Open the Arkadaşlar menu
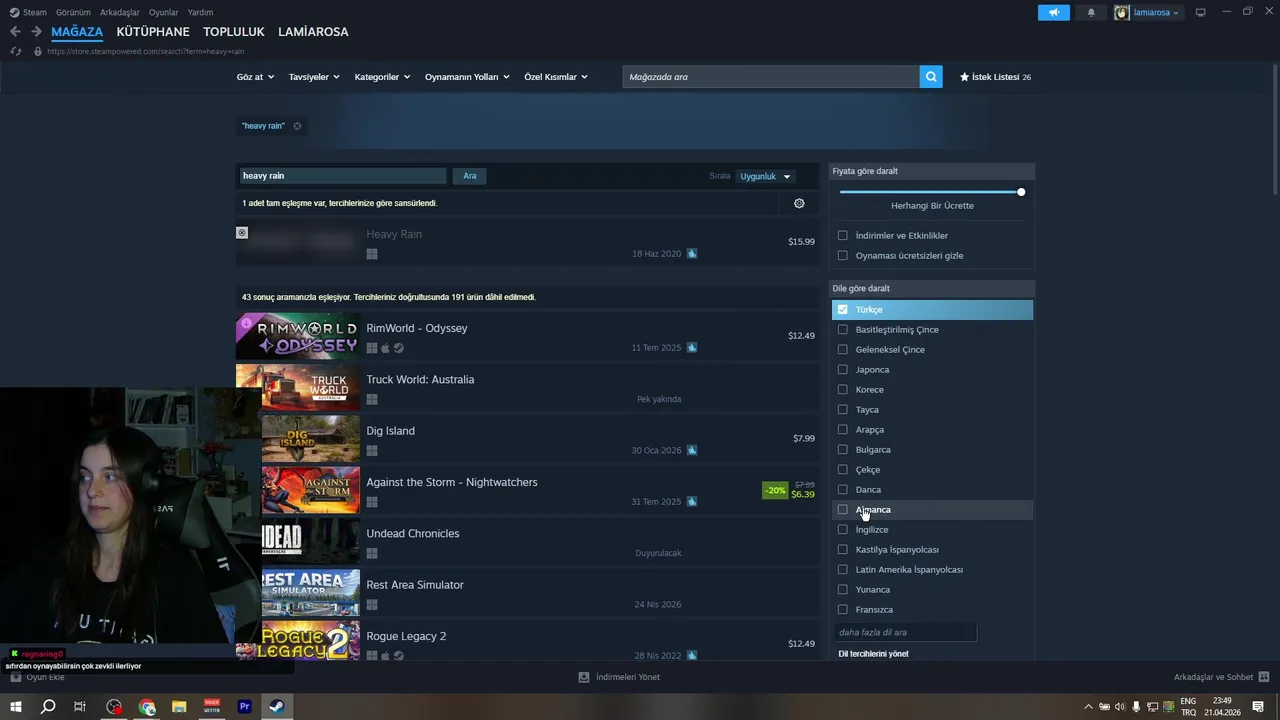1280x720 pixels. click(120, 12)
